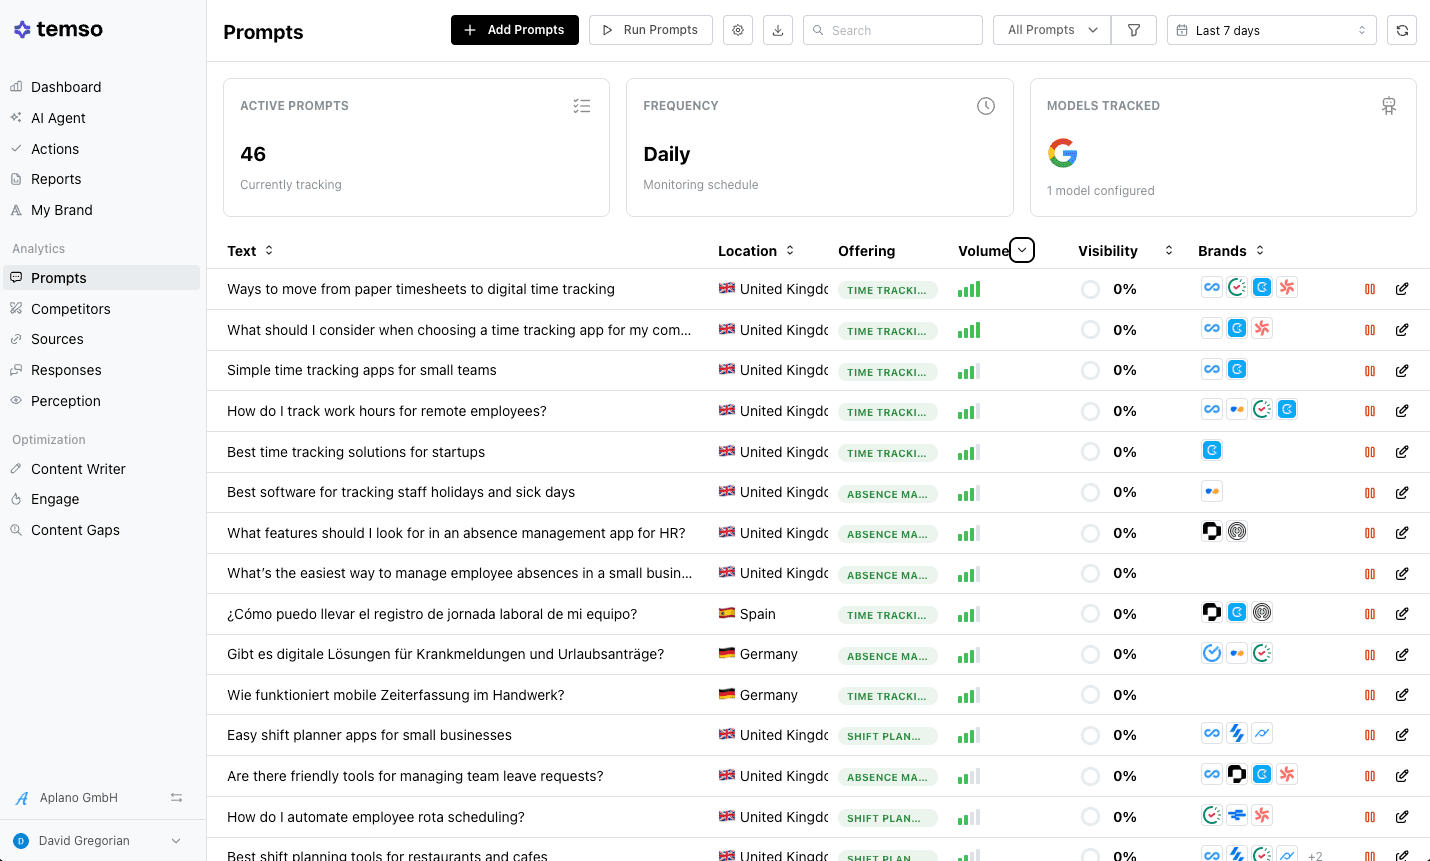1430x861 pixels.
Task: Pause the 'Simple time tracking apps' prompt
Action: (1370, 371)
